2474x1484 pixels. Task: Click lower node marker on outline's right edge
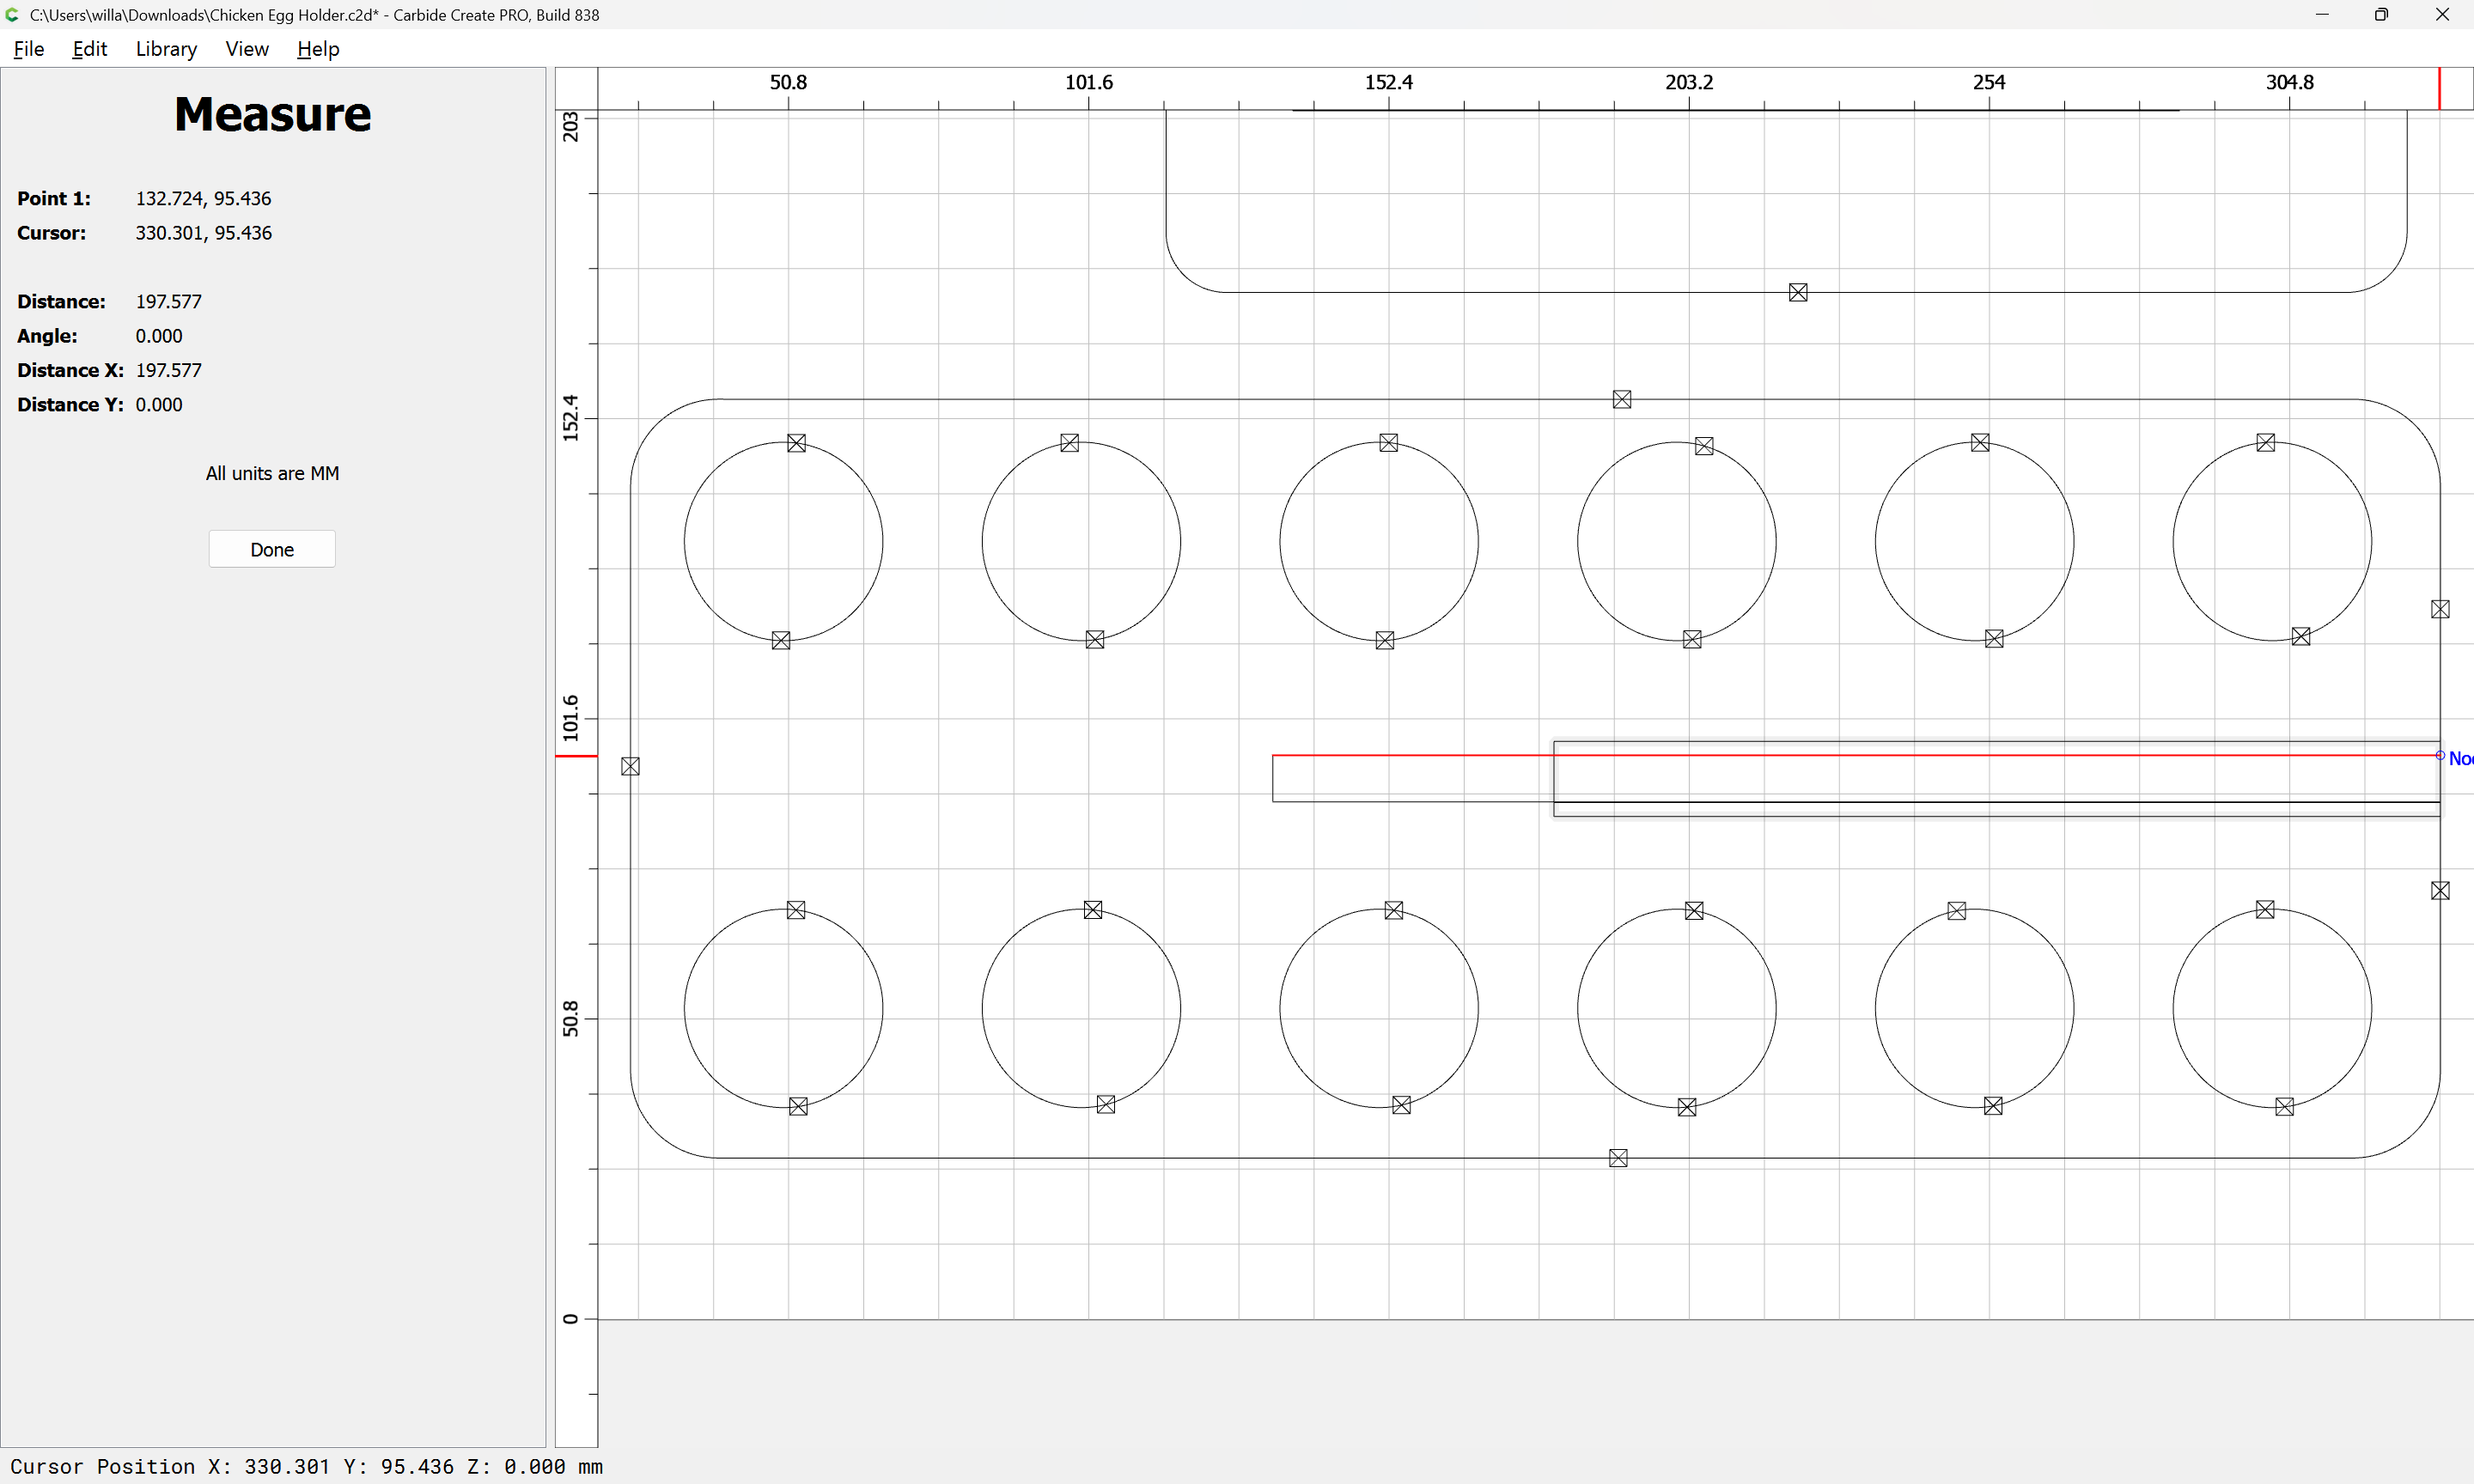(2440, 890)
